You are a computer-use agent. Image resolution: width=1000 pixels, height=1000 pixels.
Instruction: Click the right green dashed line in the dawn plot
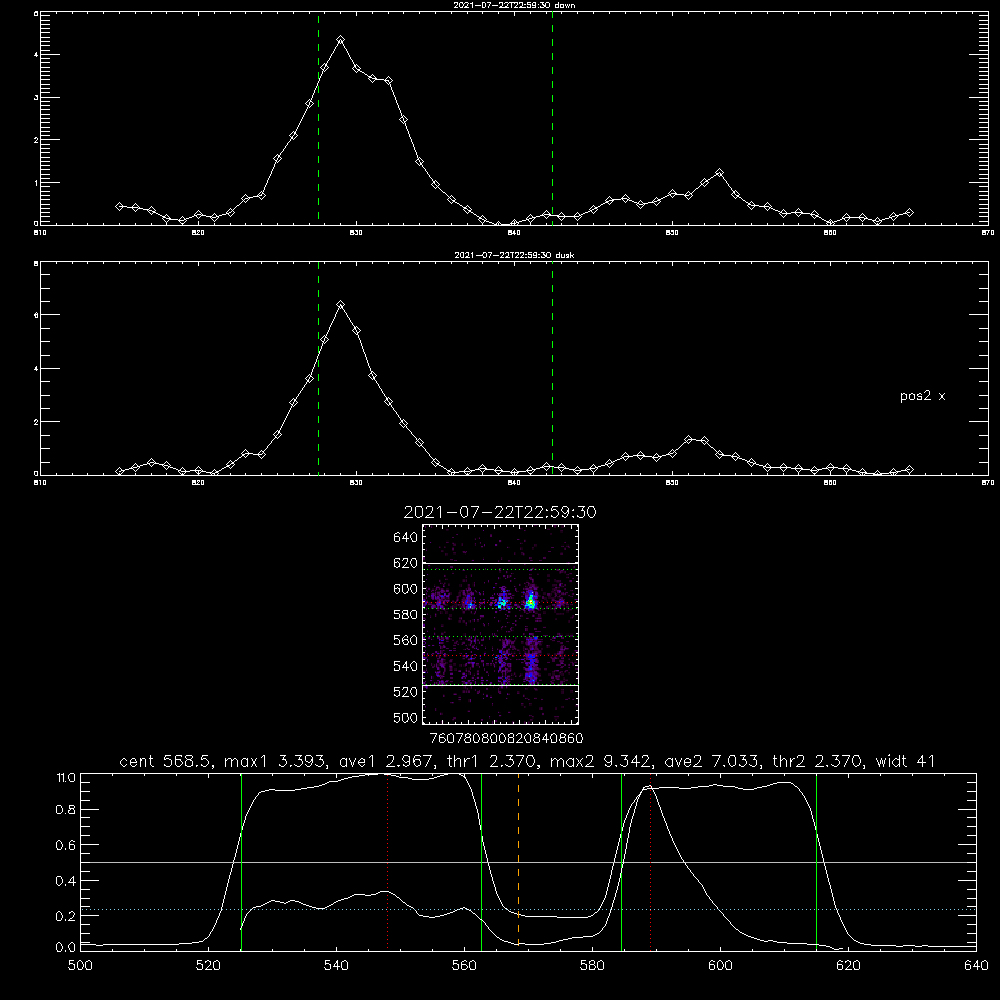(552, 118)
